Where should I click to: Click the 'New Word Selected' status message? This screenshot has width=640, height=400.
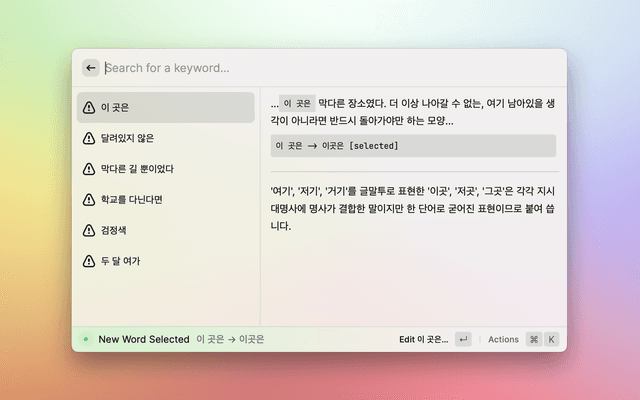143,339
